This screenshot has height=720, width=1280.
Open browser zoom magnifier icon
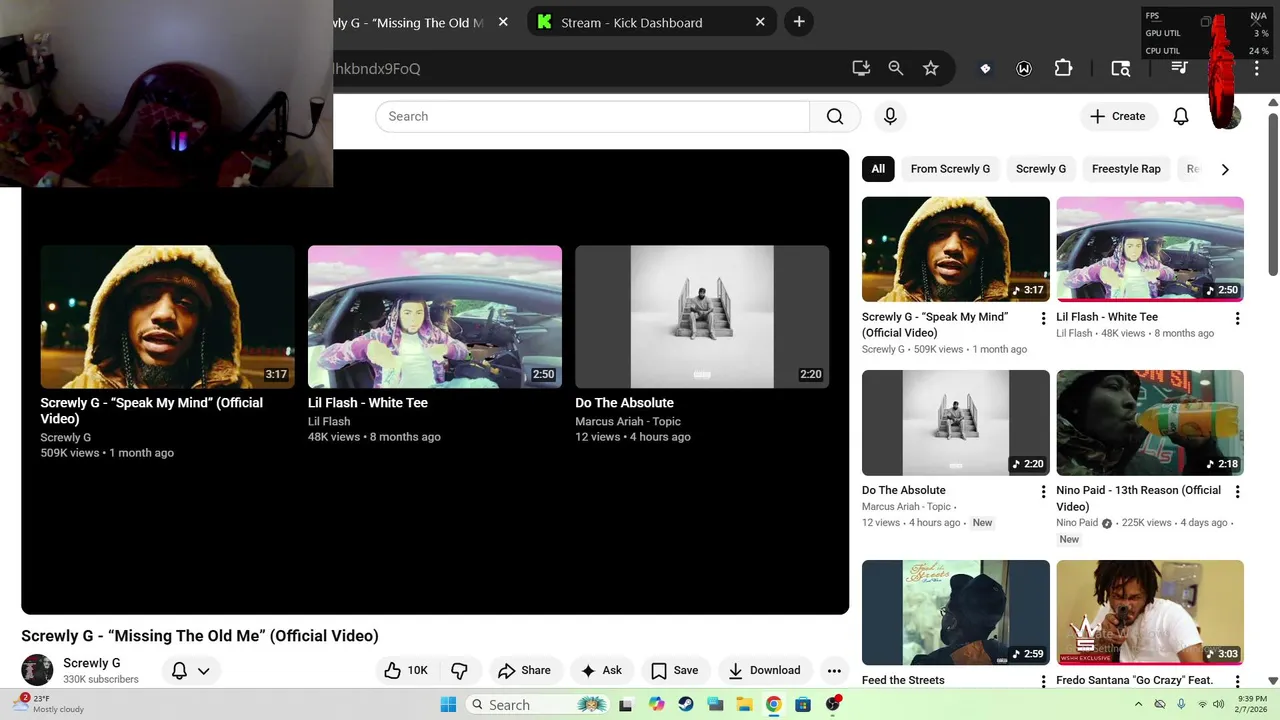896,68
